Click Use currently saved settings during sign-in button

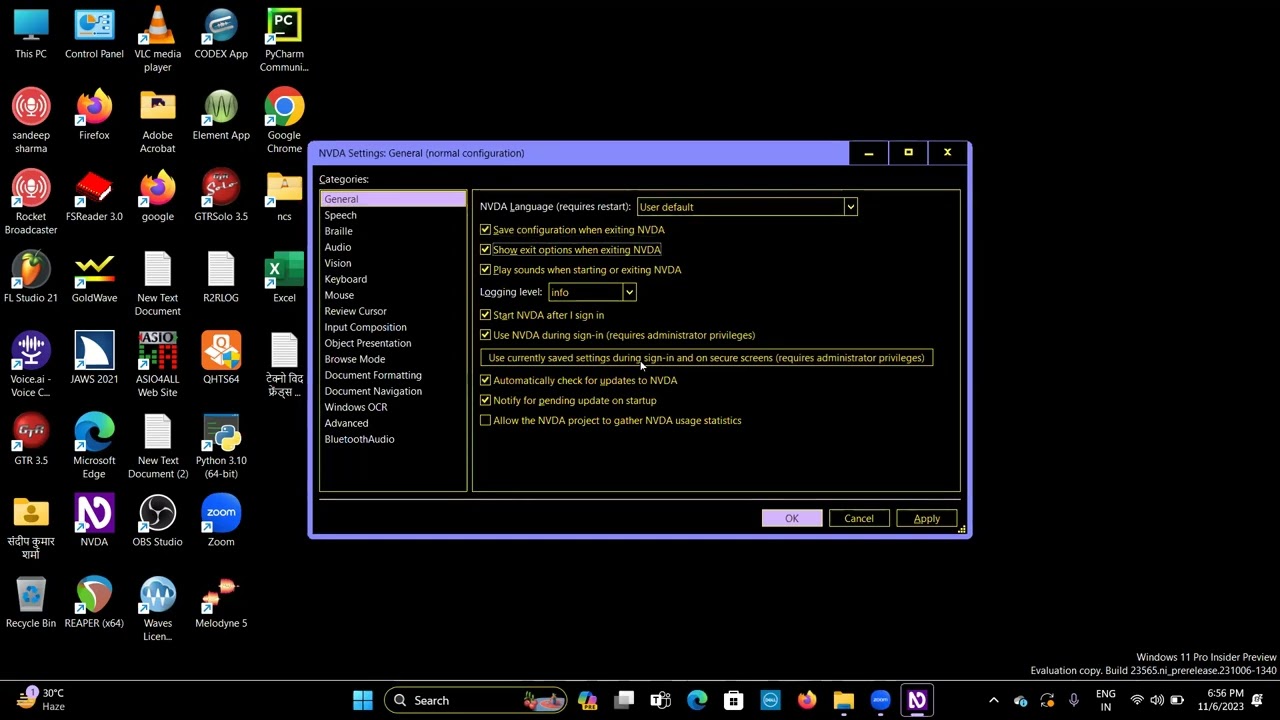click(706, 358)
